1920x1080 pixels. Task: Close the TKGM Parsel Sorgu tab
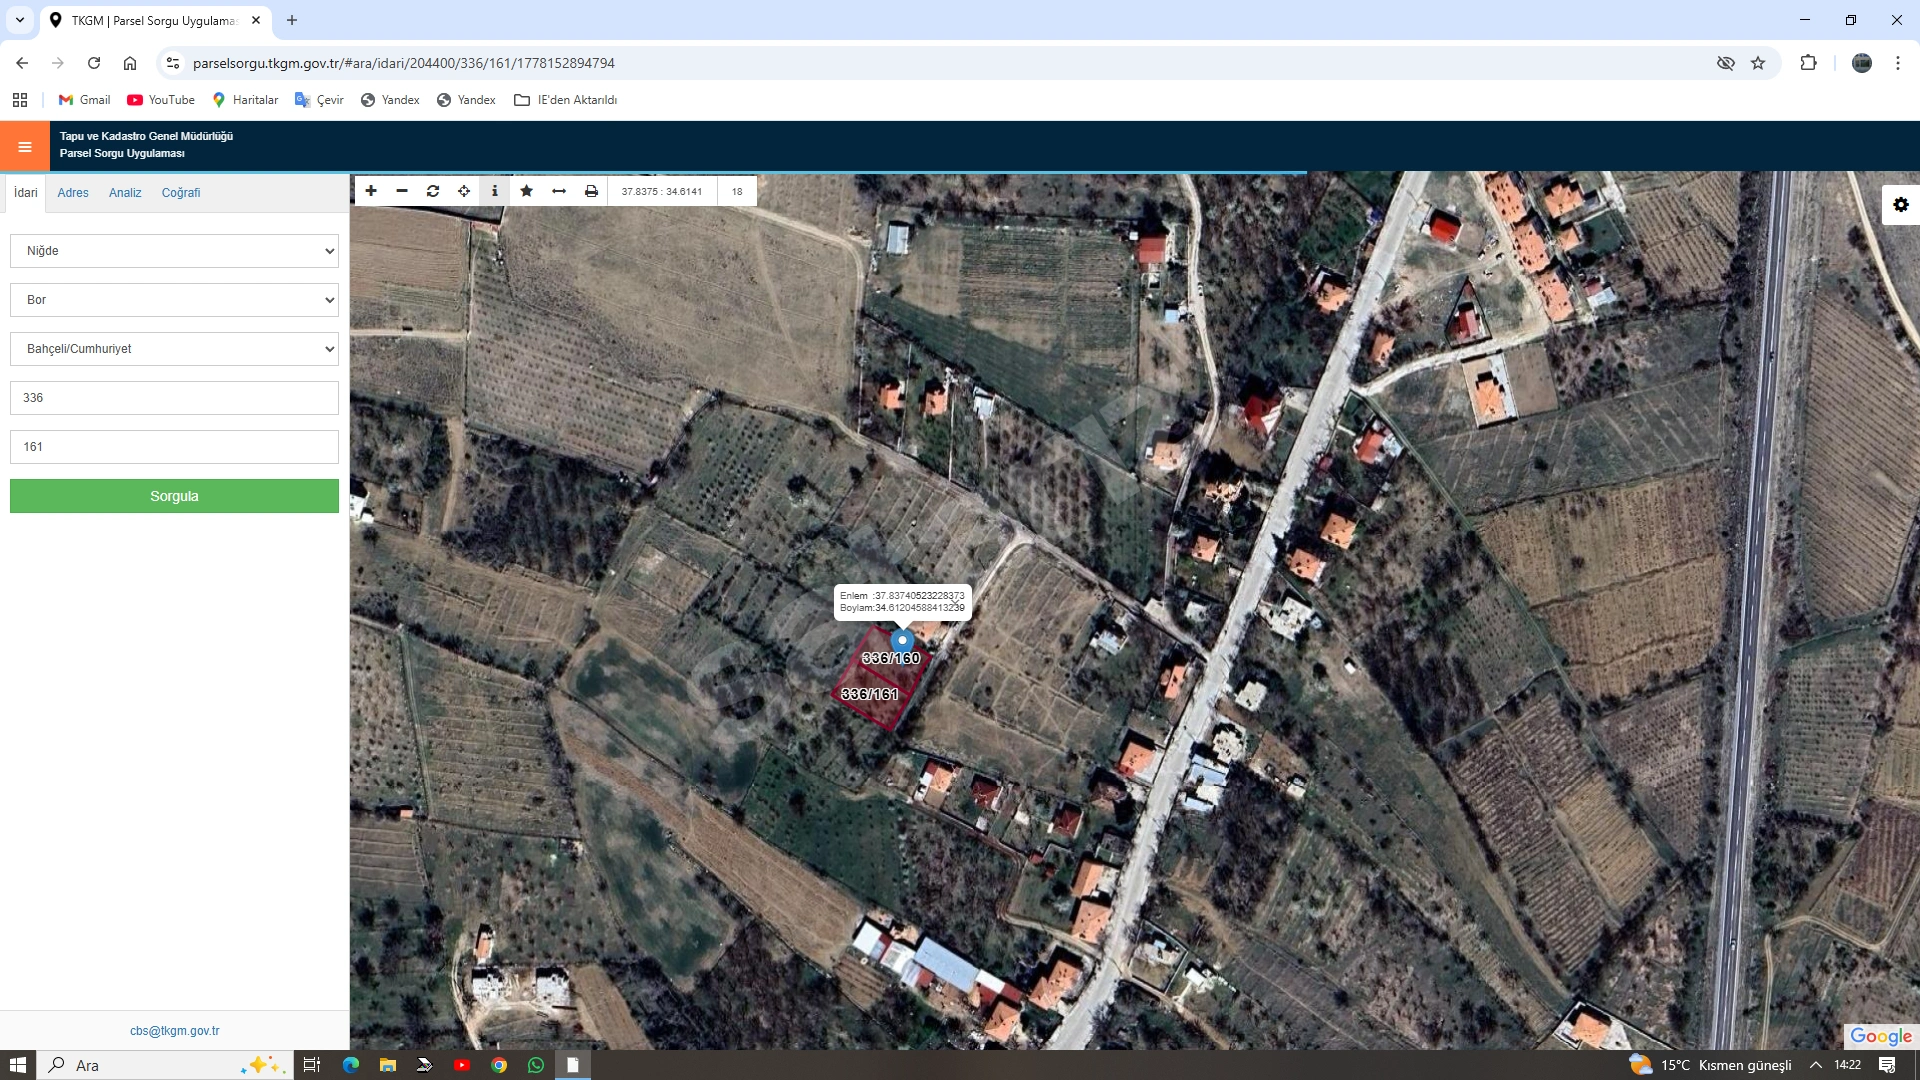click(256, 20)
